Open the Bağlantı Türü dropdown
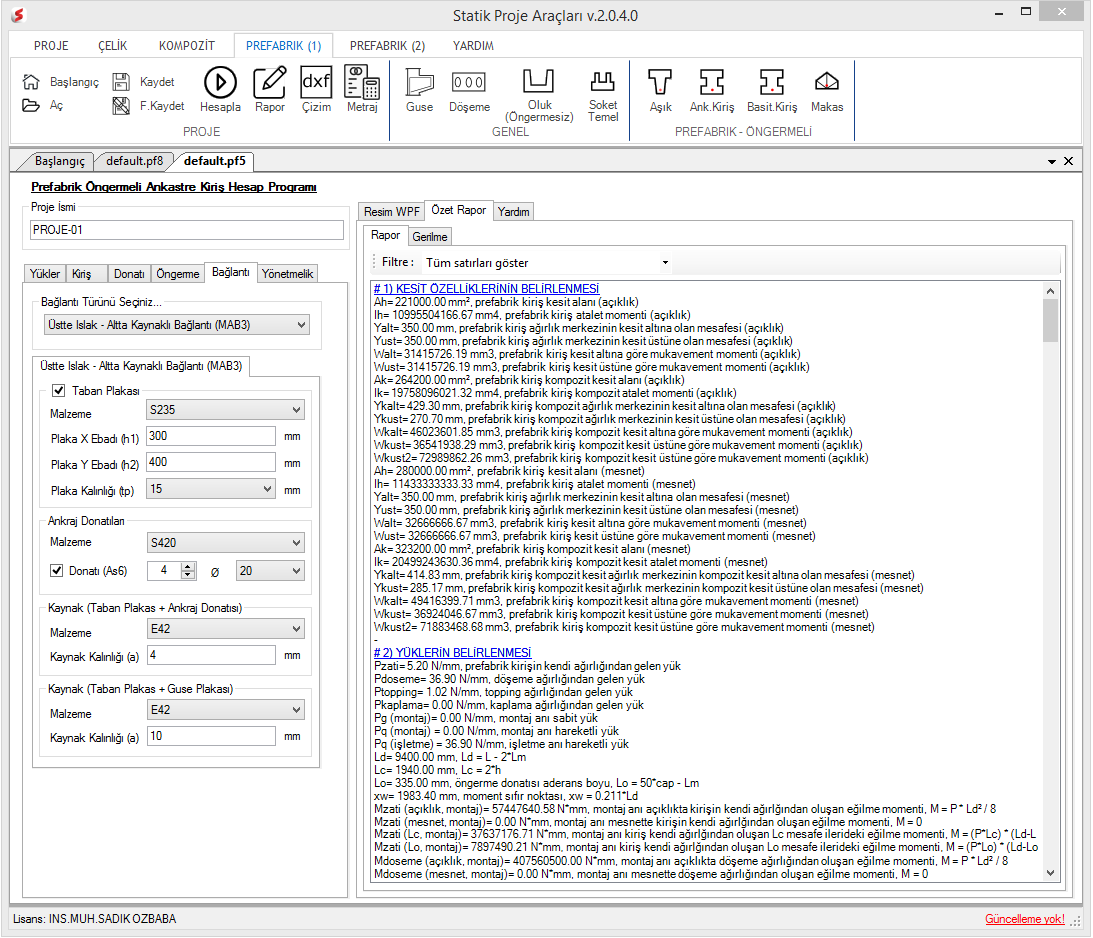Screen dimensions: 1093x938 coord(176,325)
